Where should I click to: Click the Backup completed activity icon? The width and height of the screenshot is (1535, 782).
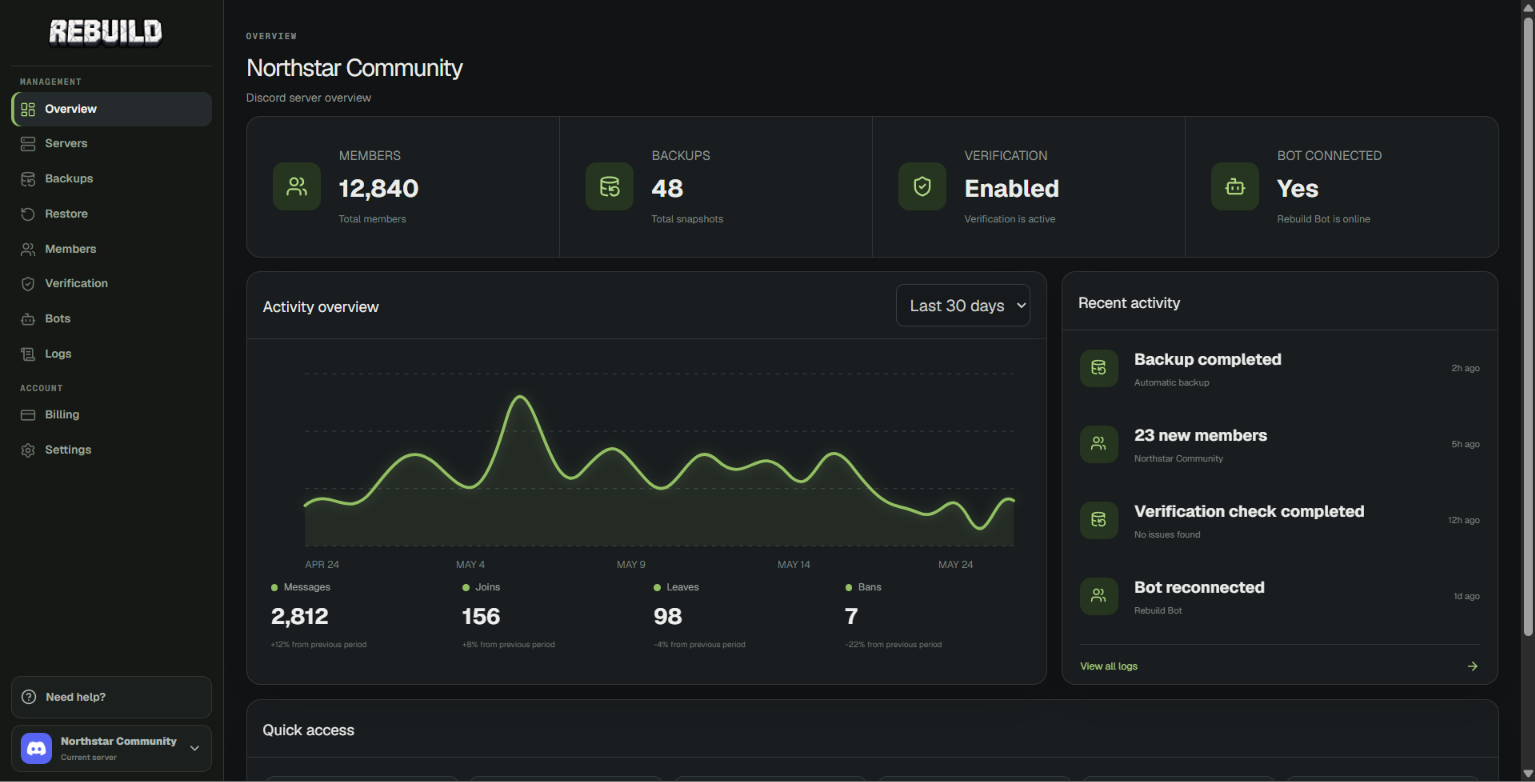(1099, 368)
